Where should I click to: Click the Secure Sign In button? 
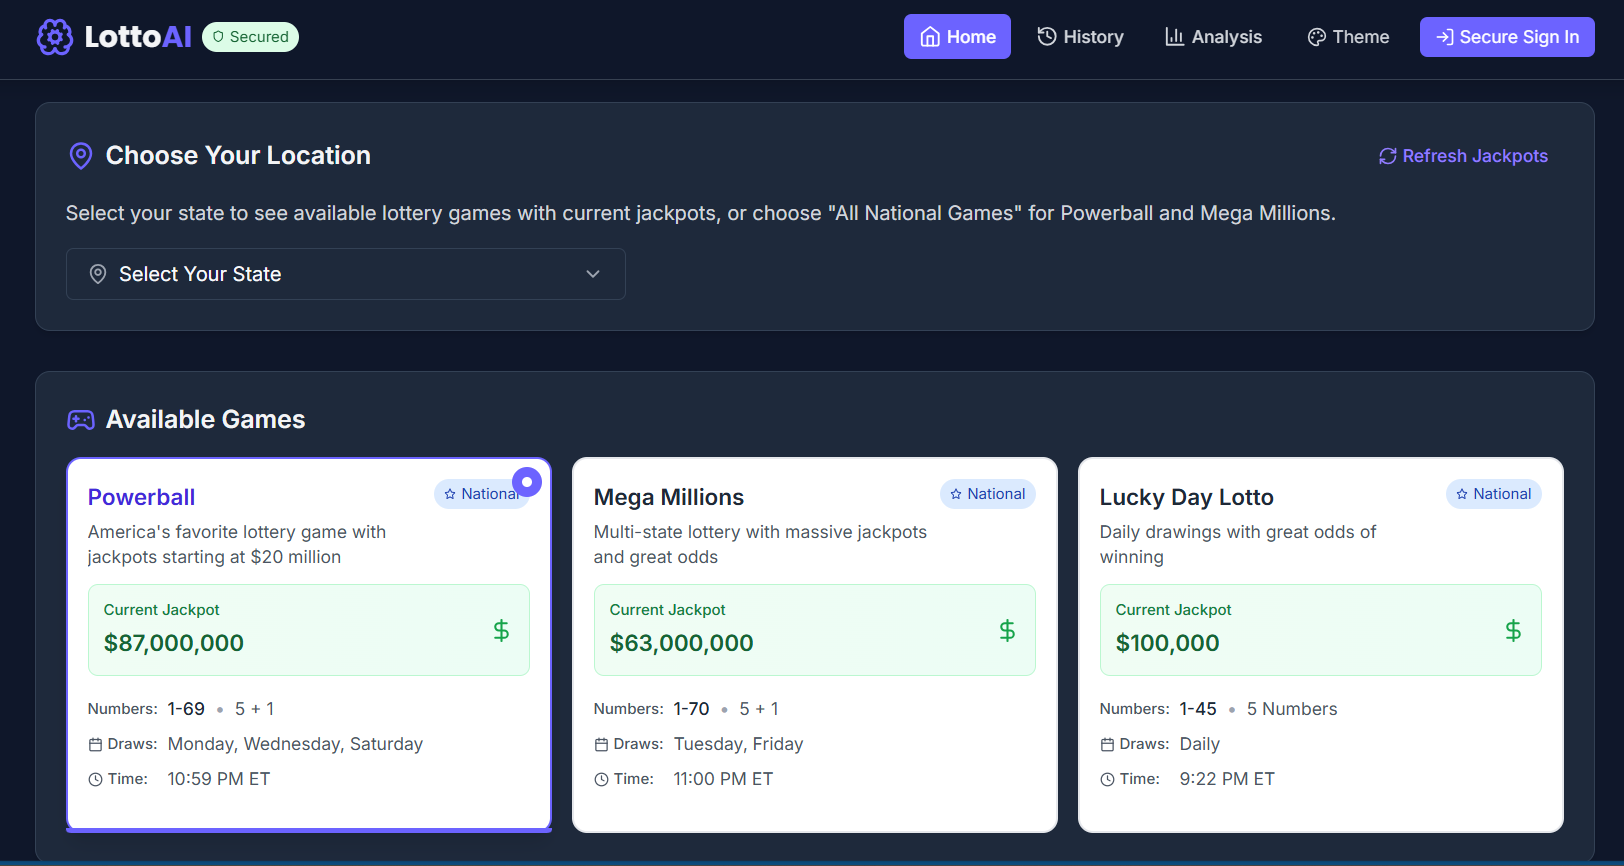point(1507,37)
